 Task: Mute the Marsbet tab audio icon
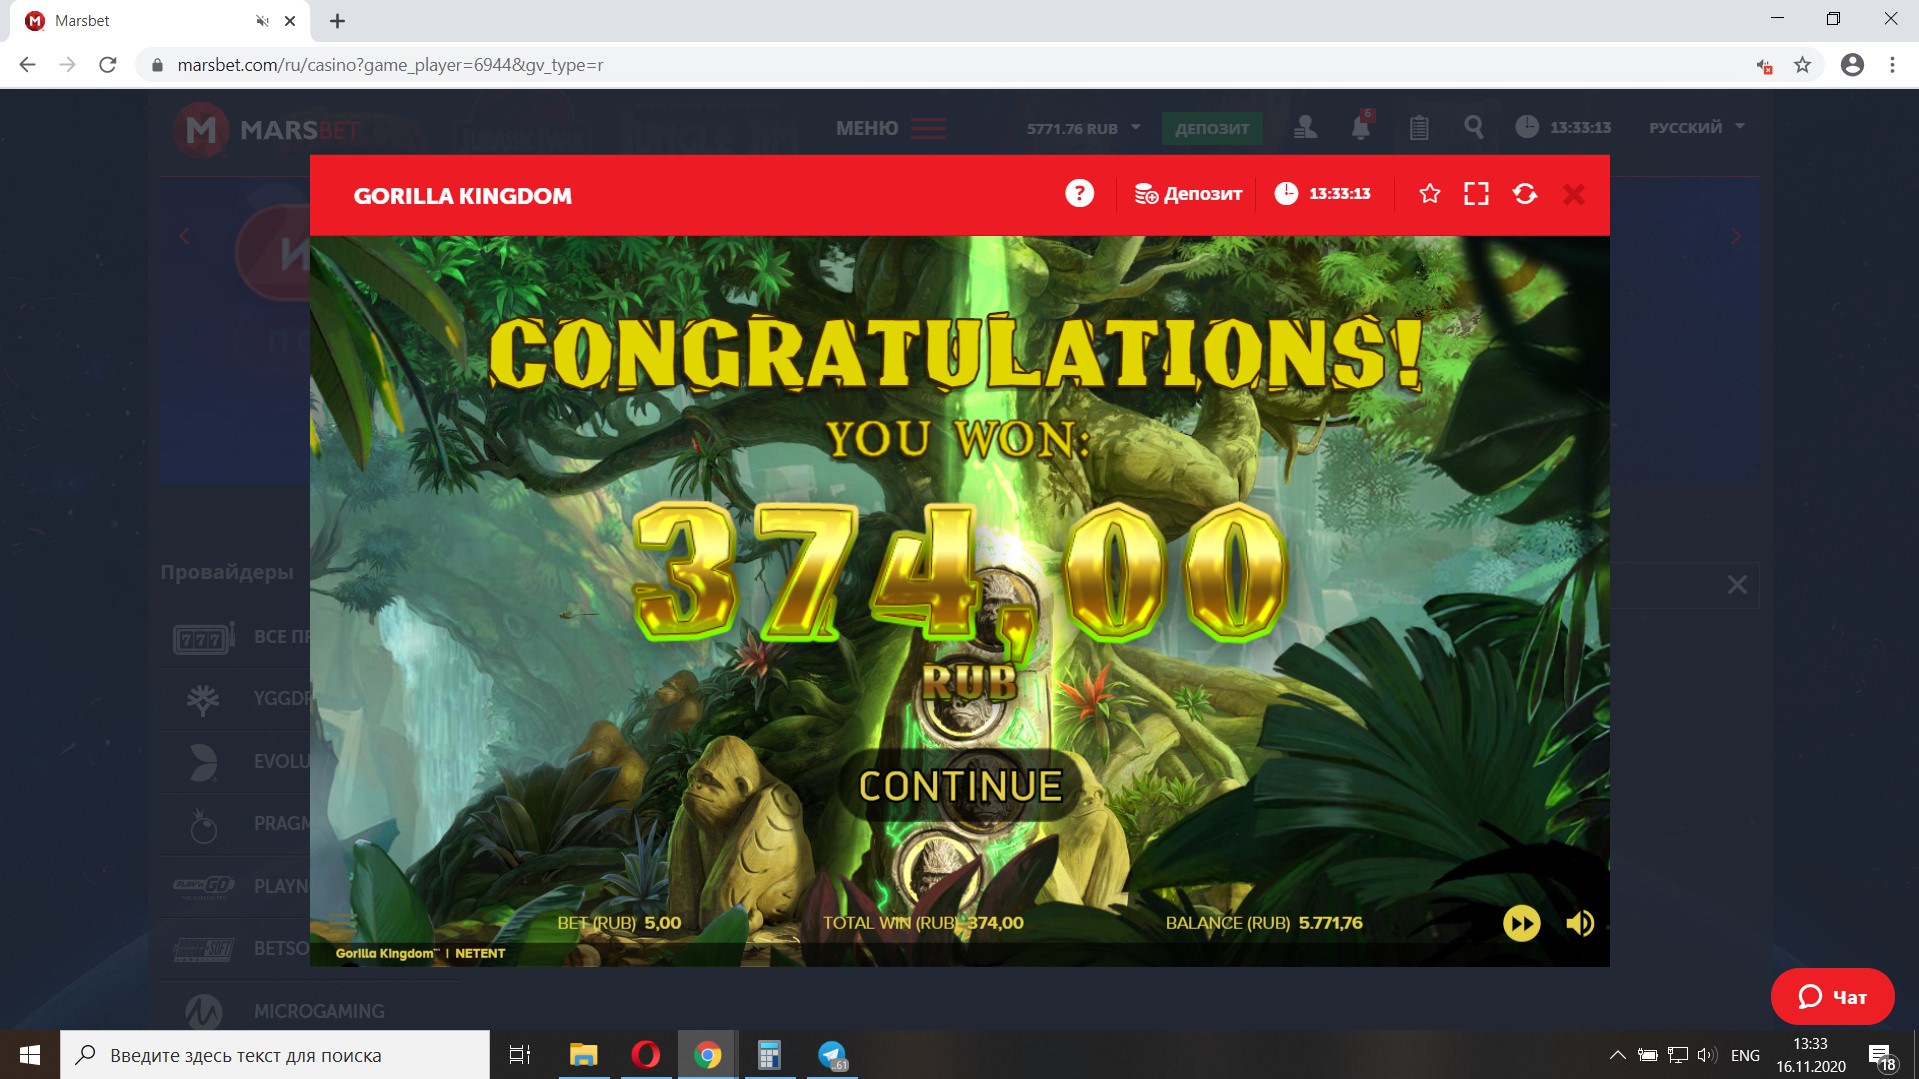[x=262, y=21]
